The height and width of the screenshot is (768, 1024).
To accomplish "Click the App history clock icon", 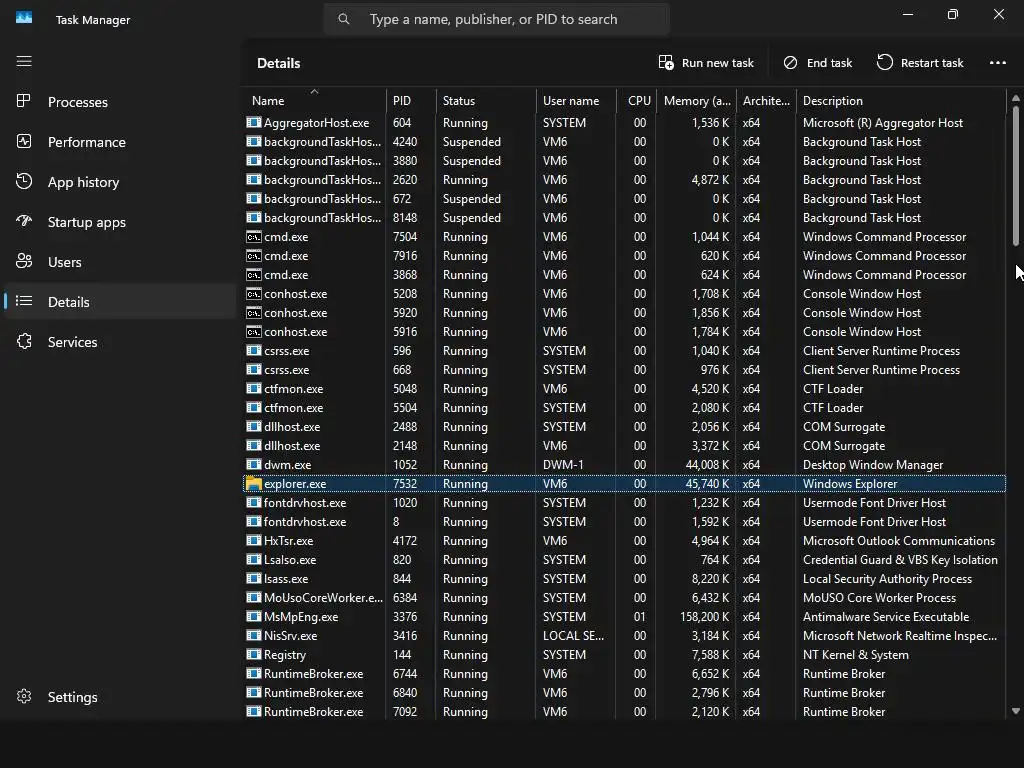I will tap(24, 182).
